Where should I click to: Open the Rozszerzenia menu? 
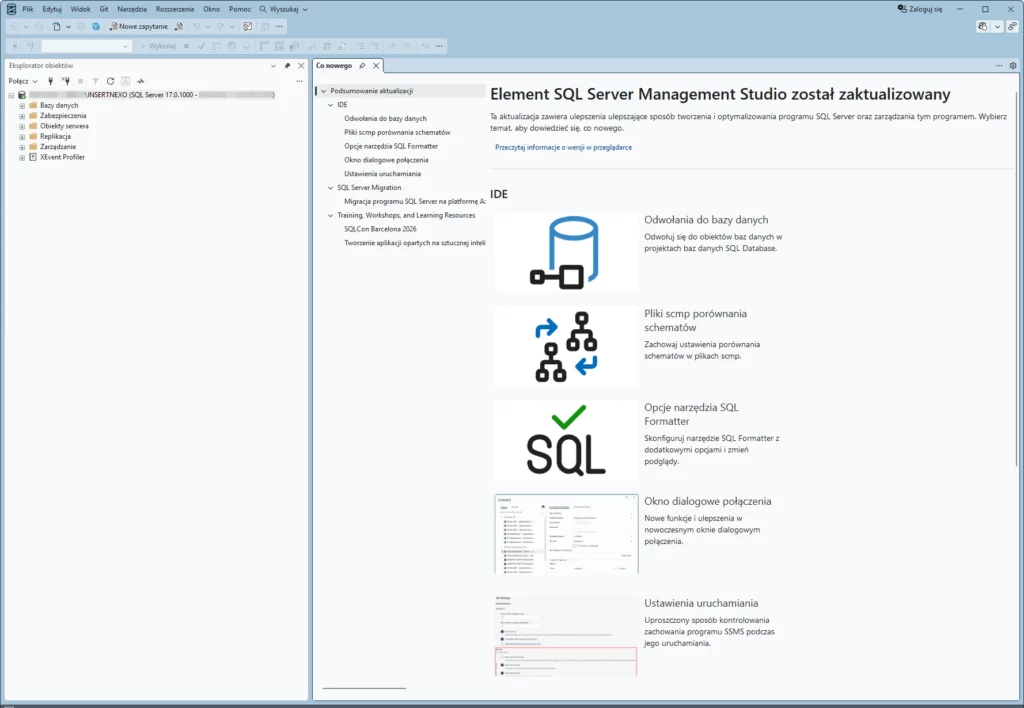point(174,9)
